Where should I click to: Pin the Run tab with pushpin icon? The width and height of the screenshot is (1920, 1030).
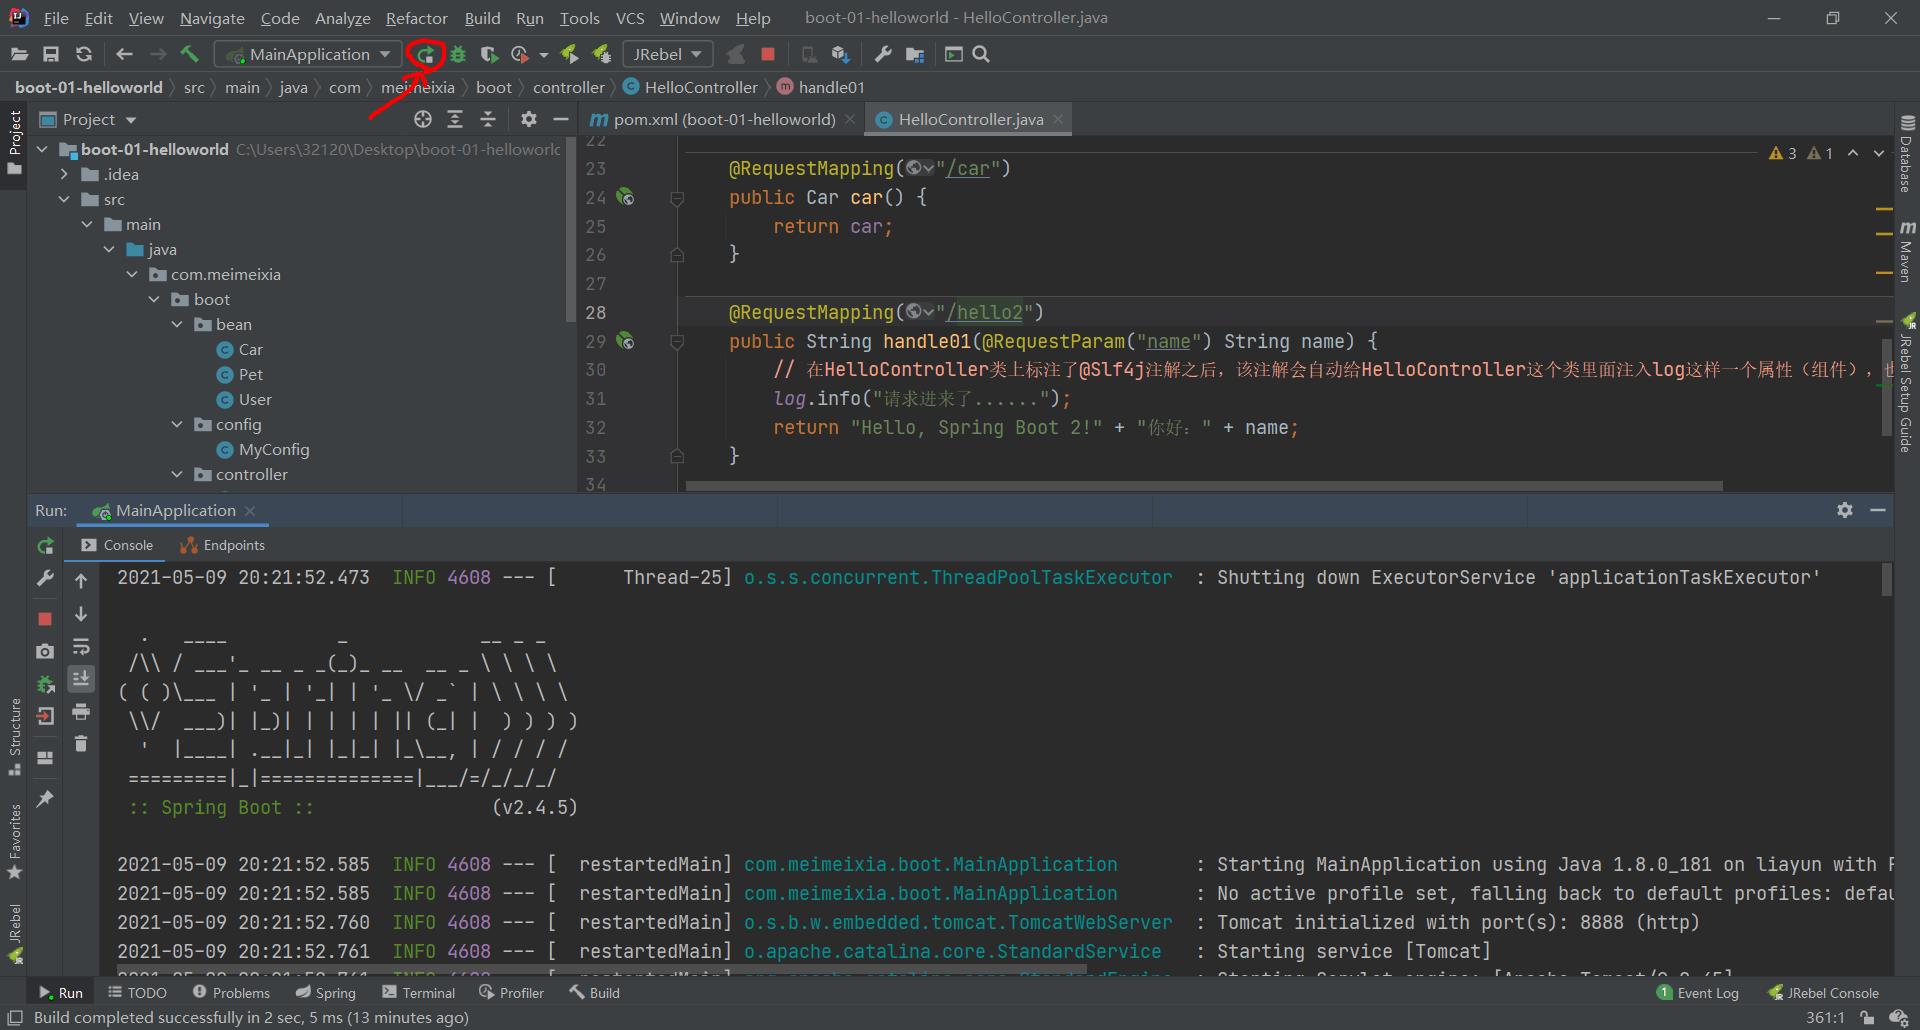[45, 799]
